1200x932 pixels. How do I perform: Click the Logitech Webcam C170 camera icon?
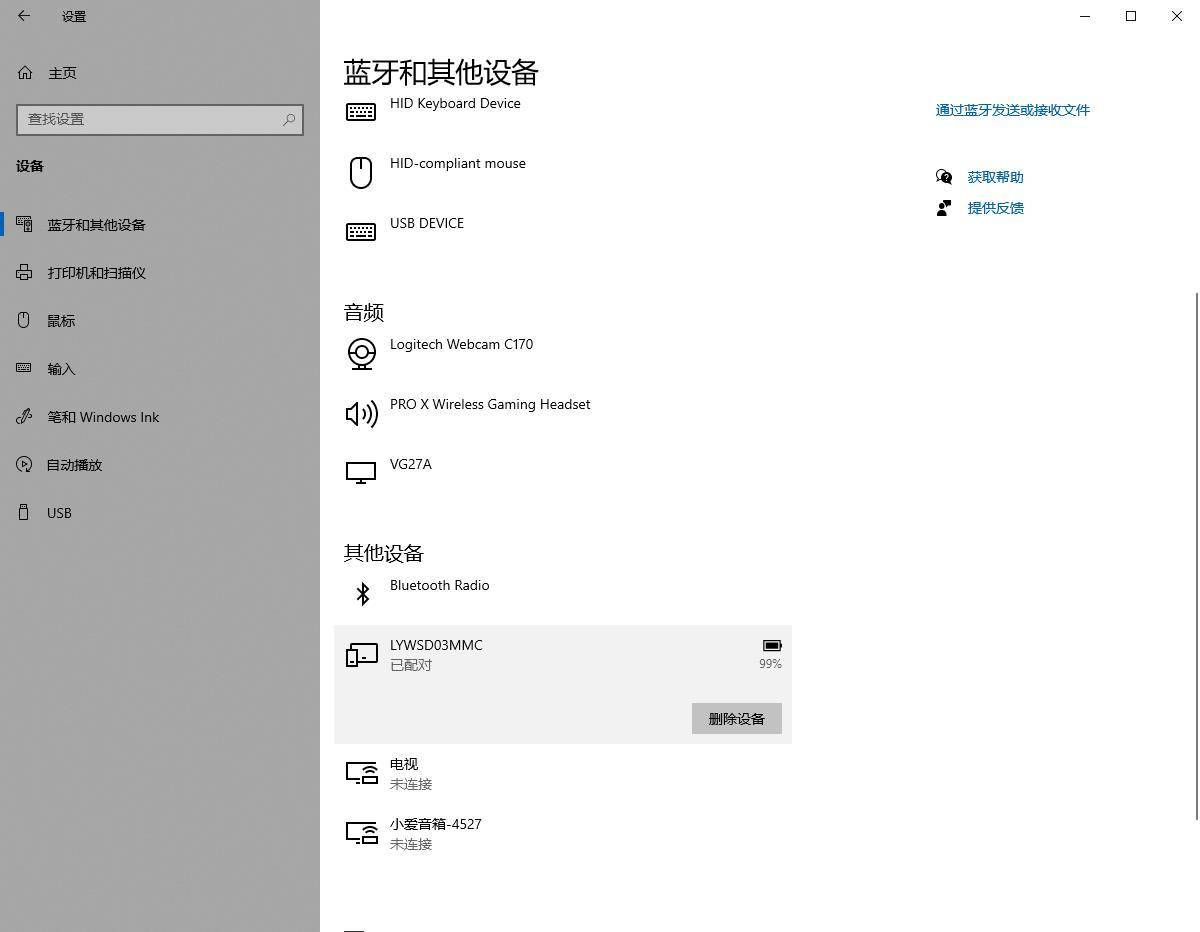(361, 353)
